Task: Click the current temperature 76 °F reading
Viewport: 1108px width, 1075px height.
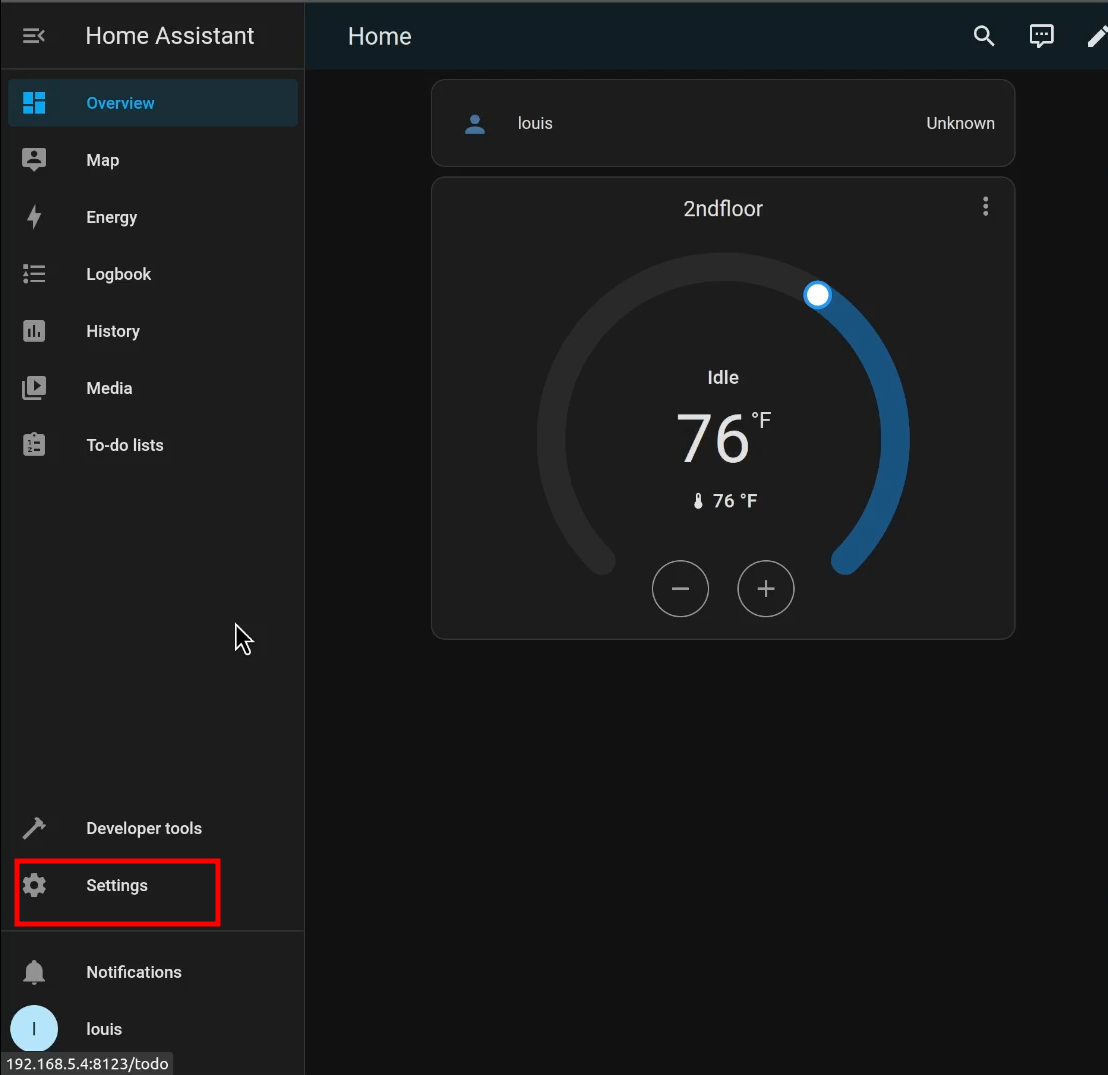Action: pos(724,501)
